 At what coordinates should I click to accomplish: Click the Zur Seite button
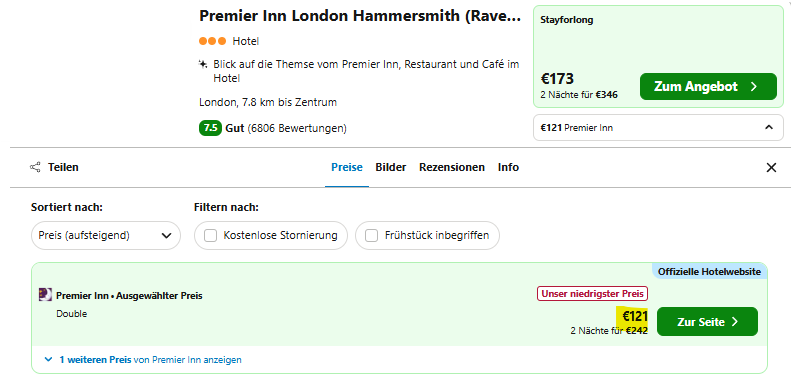pos(707,321)
